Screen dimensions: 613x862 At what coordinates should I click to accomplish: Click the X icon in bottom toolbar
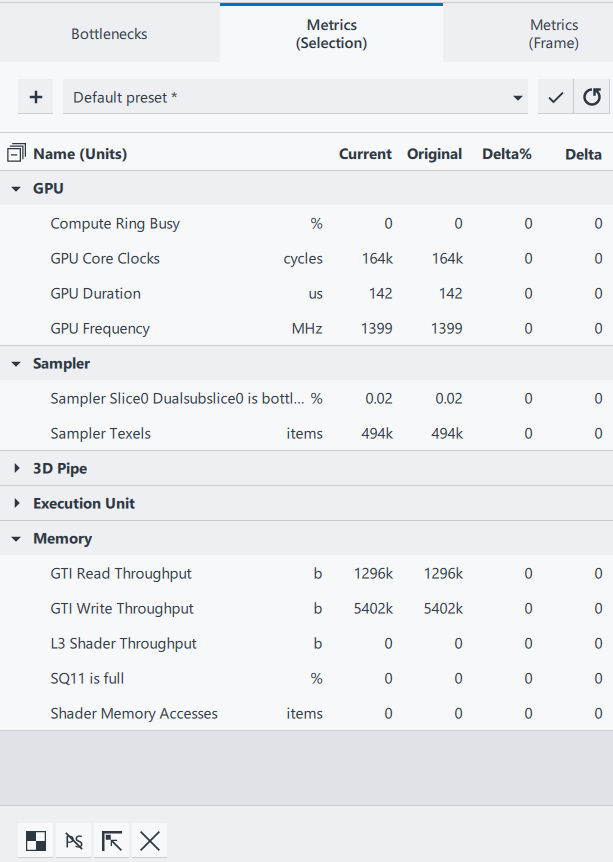[x=150, y=841]
